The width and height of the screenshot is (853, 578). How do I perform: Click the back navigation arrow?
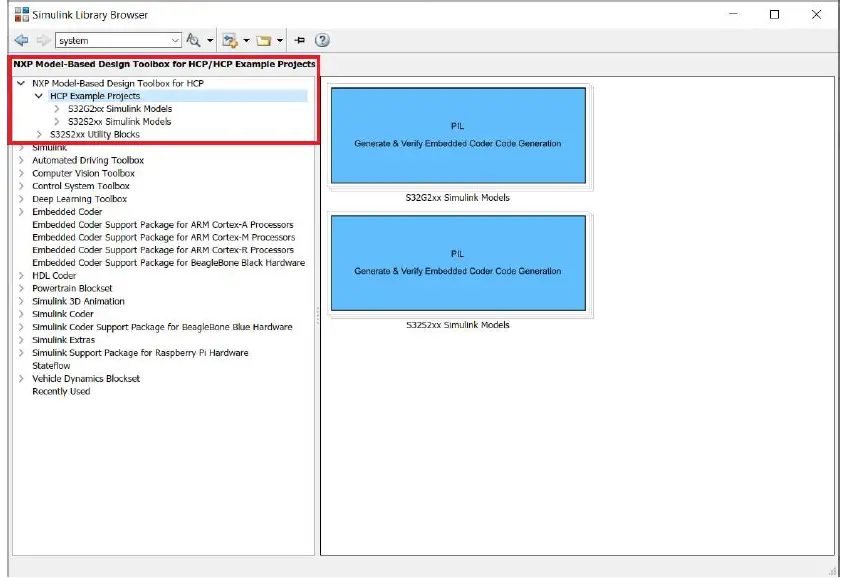pos(20,40)
